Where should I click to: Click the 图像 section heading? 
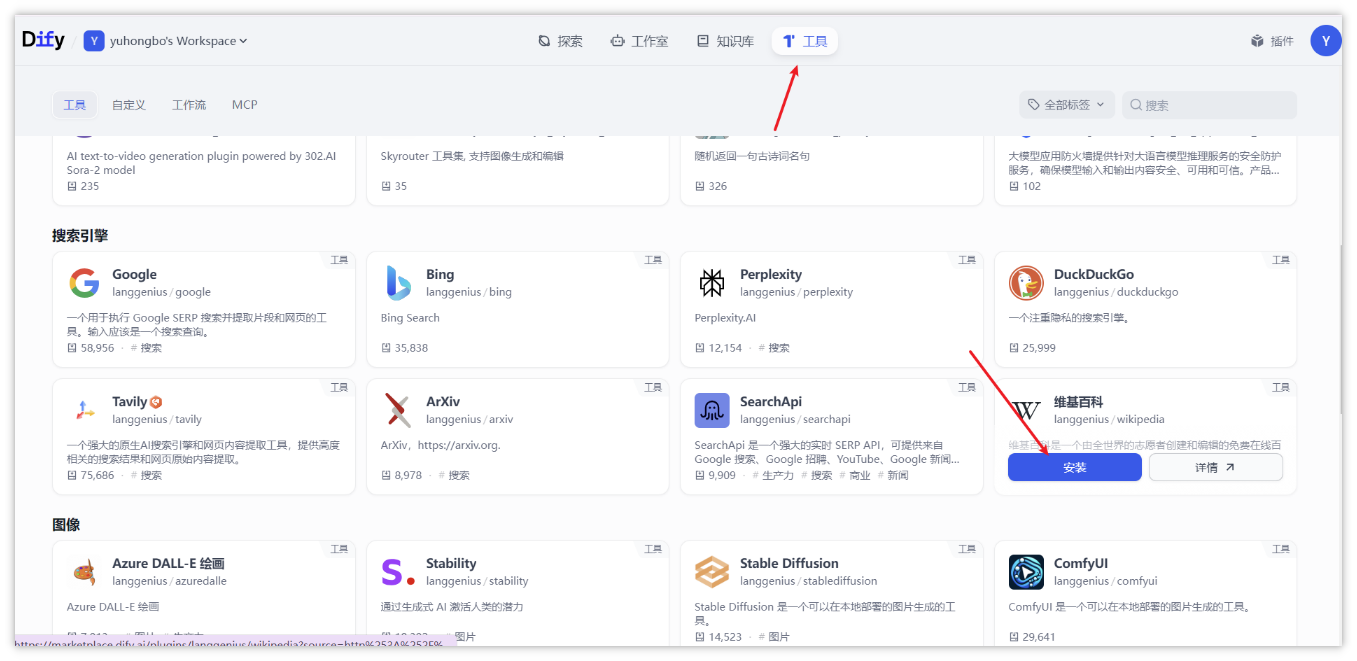pos(66,525)
